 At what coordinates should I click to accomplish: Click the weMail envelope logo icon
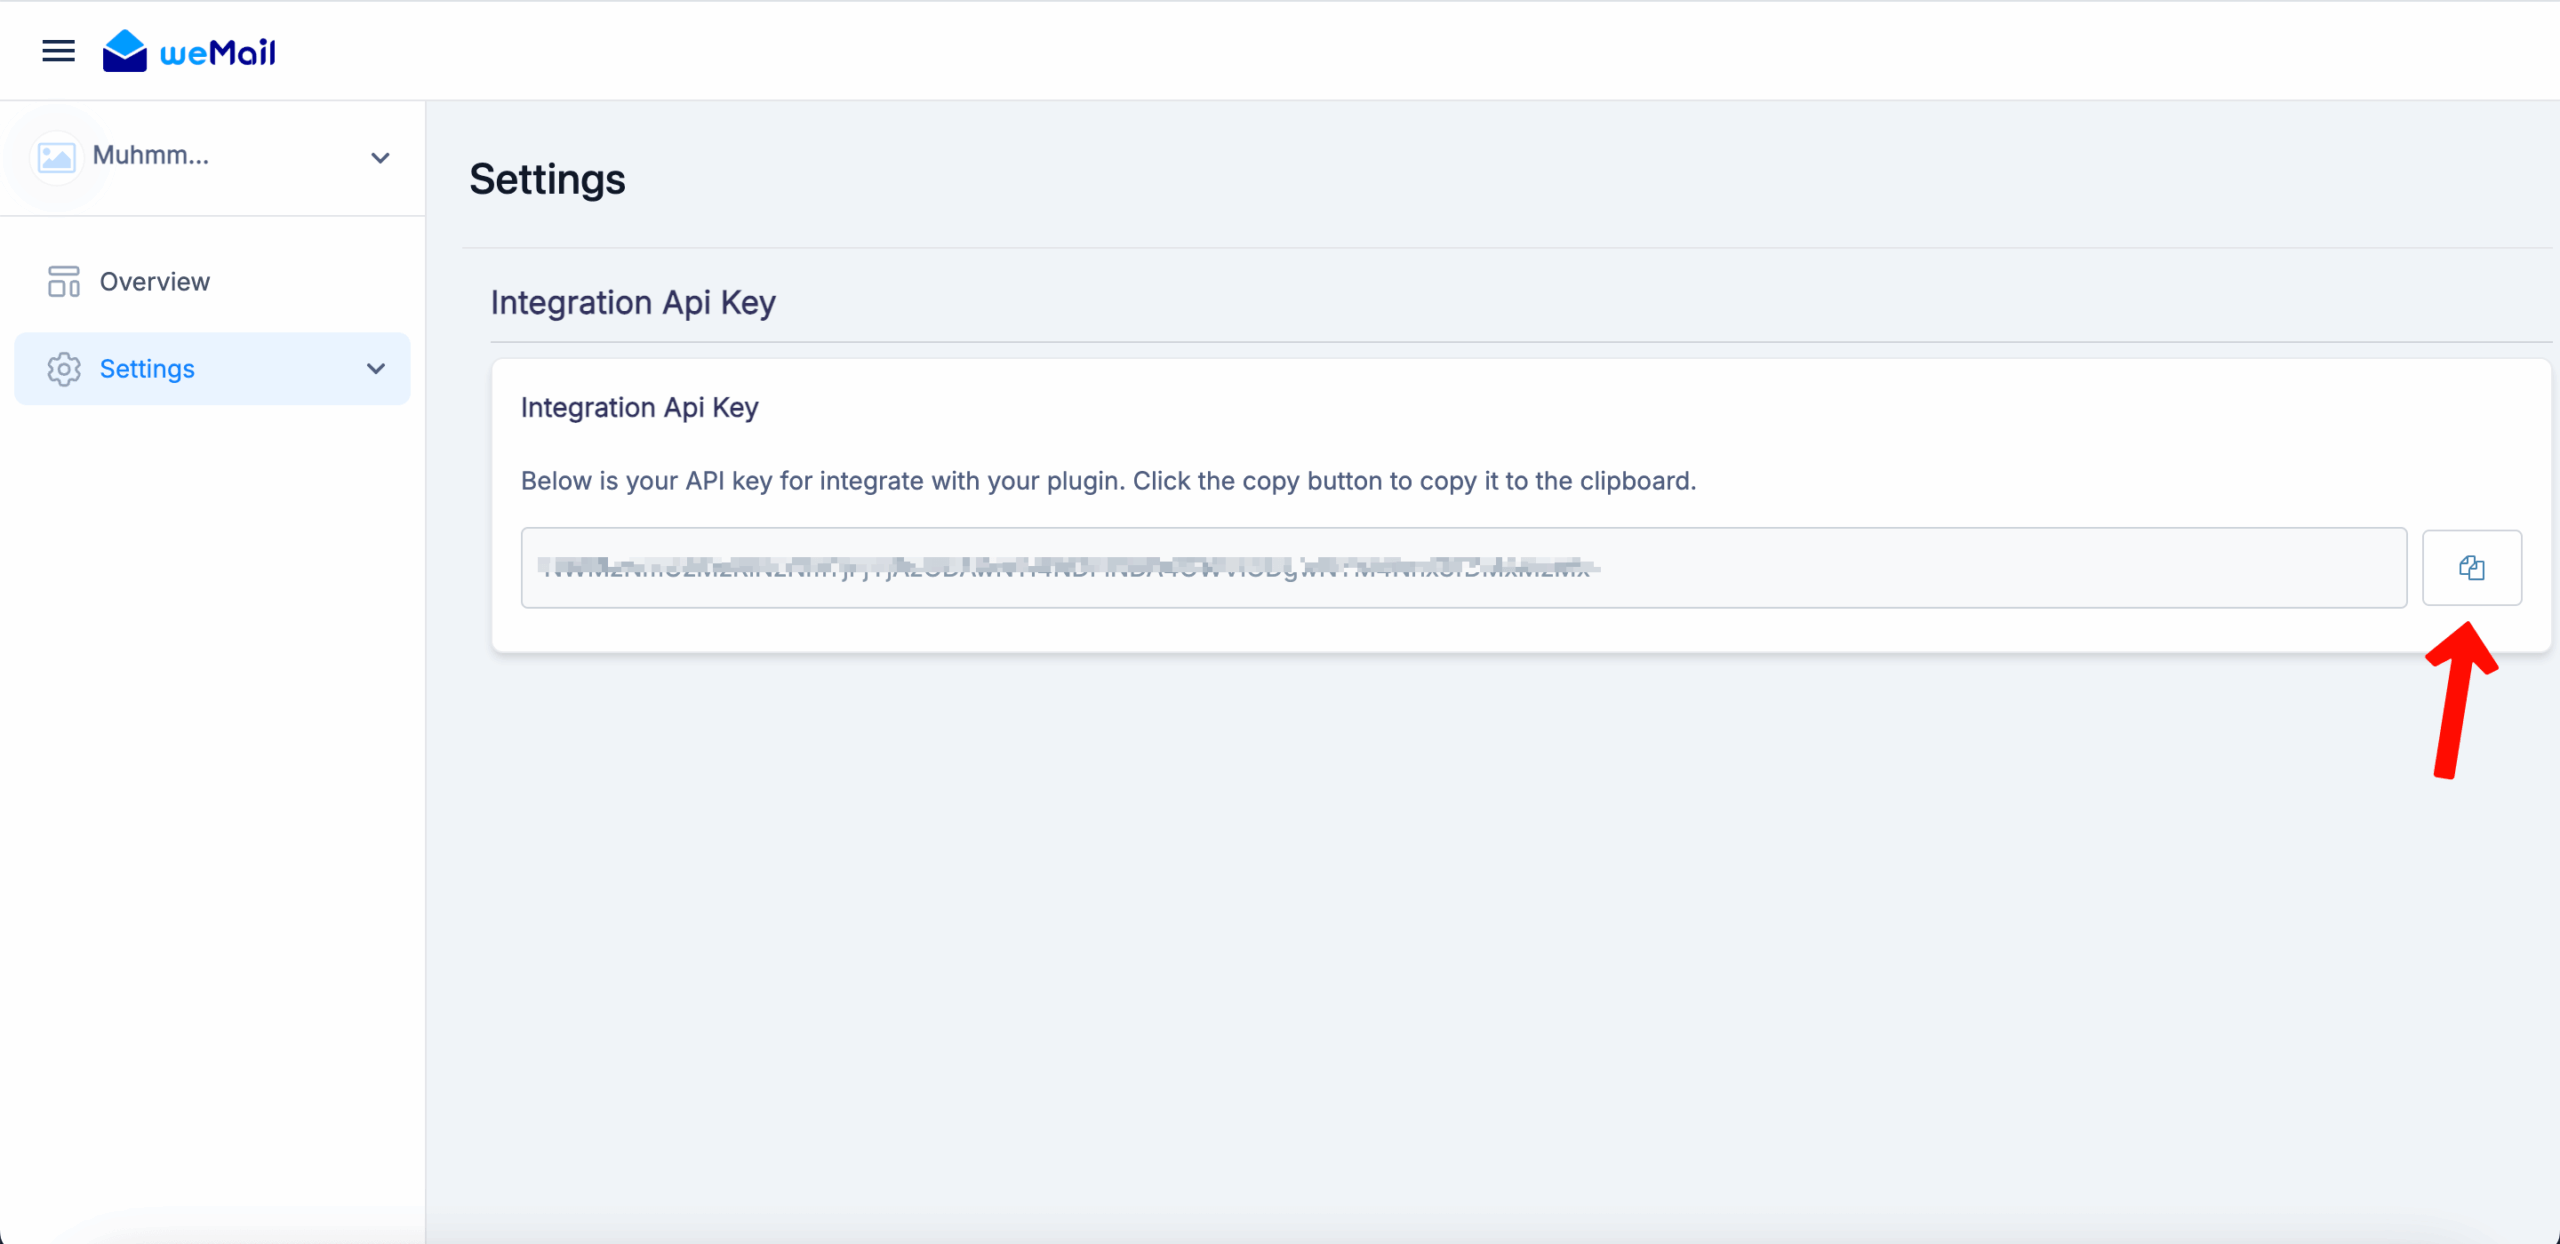click(x=124, y=51)
